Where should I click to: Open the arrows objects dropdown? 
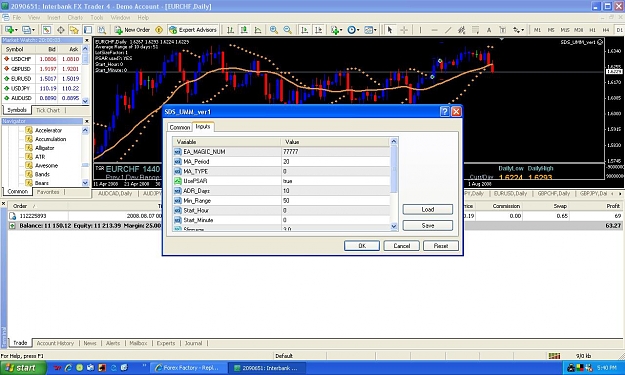(x=518, y=30)
